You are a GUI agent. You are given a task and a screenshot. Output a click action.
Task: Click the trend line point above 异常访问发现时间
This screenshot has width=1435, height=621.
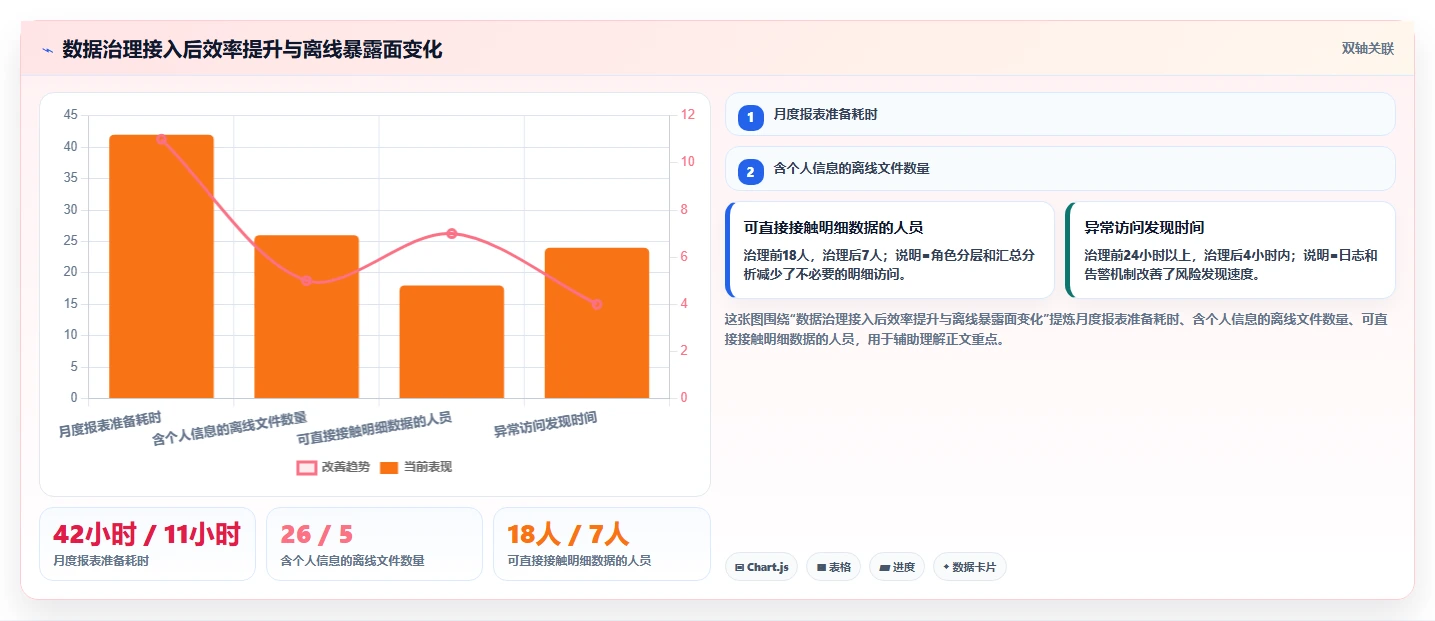pyautogui.click(x=597, y=304)
